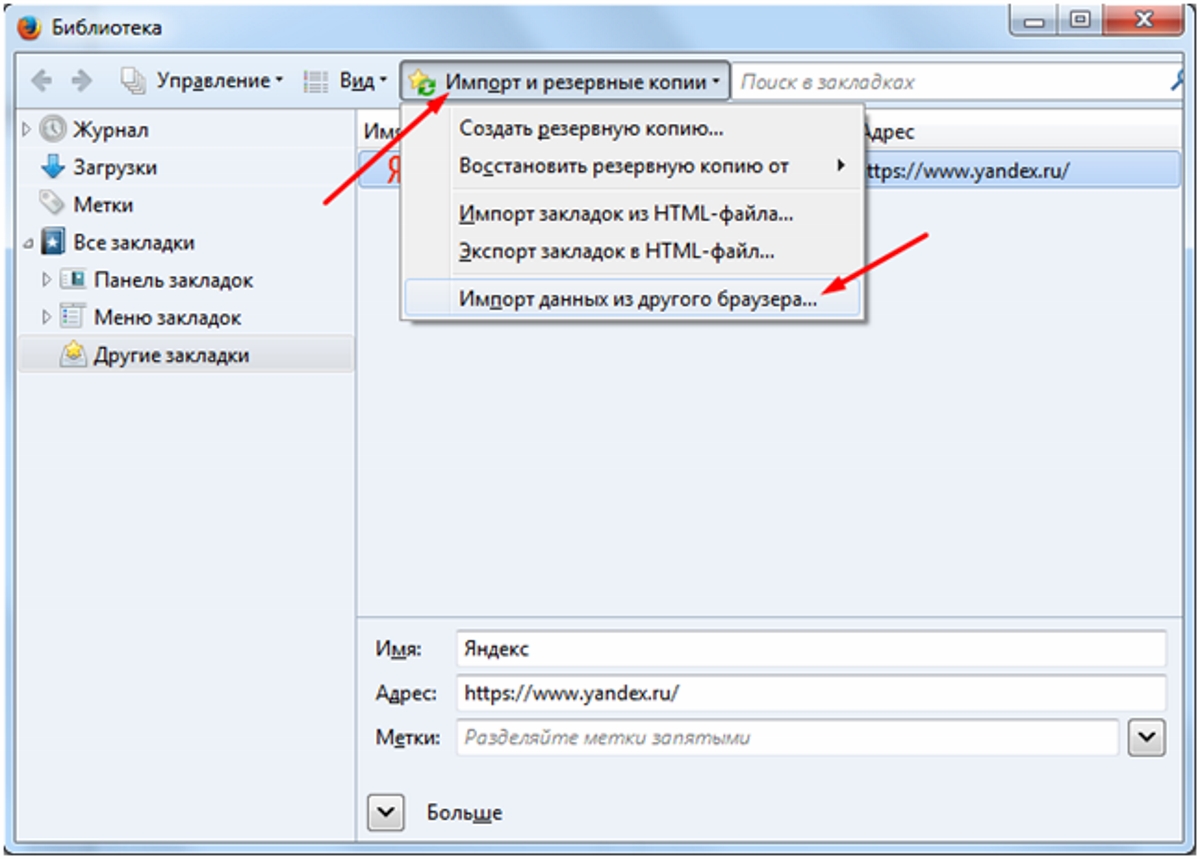Open the Вид views menu

pos(345,81)
